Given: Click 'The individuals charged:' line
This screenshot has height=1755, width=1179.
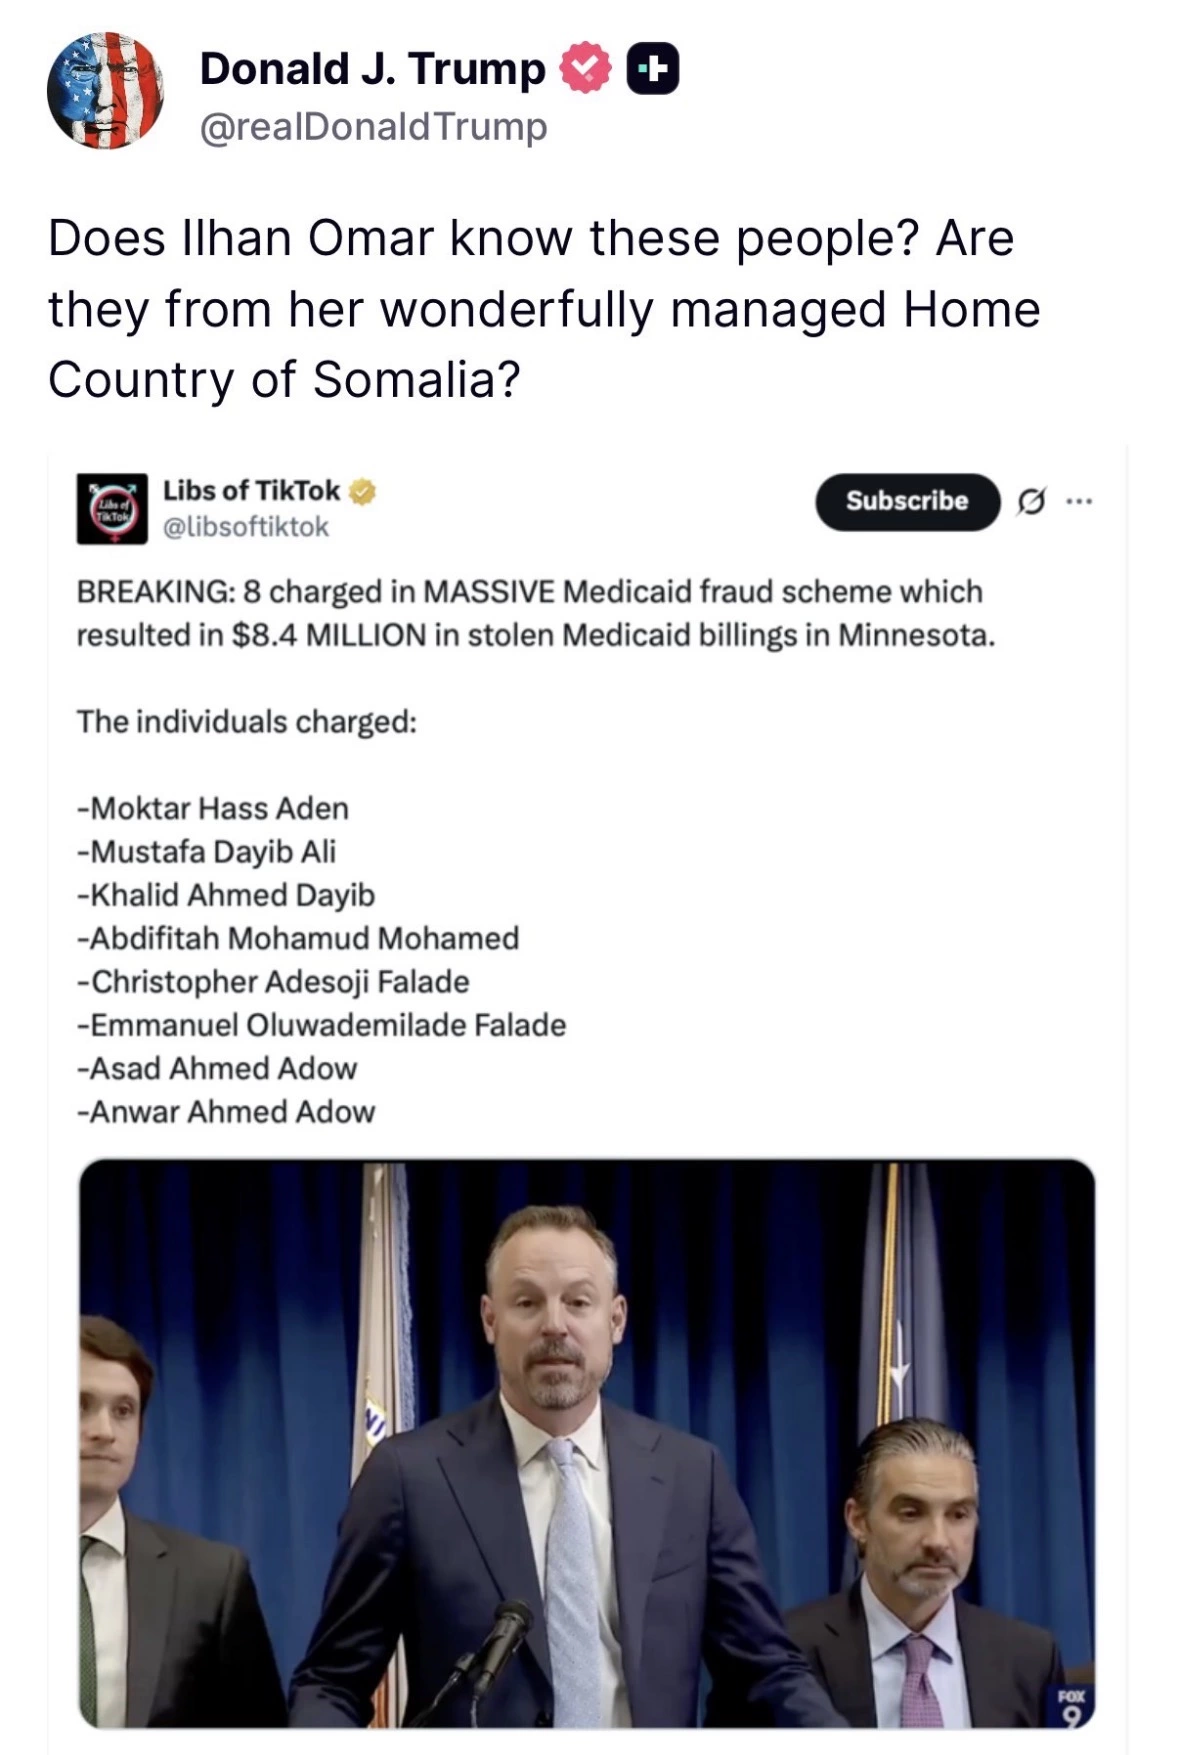Looking at the screenshot, I should pos(247,722).
